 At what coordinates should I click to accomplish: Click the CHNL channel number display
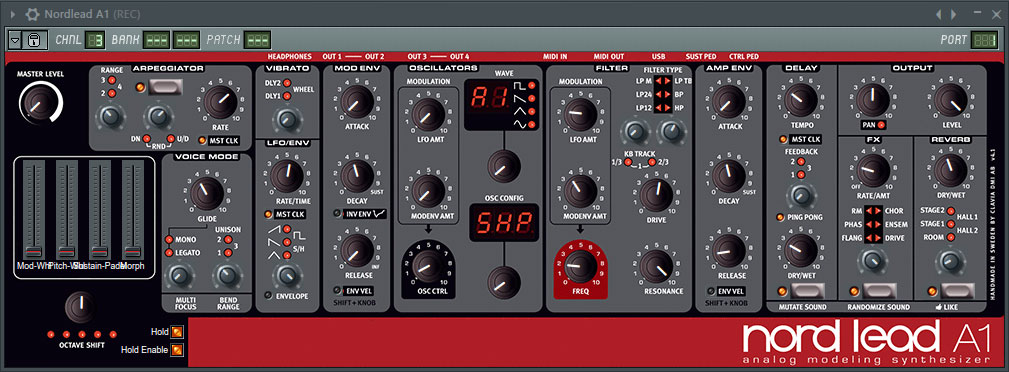95,40
